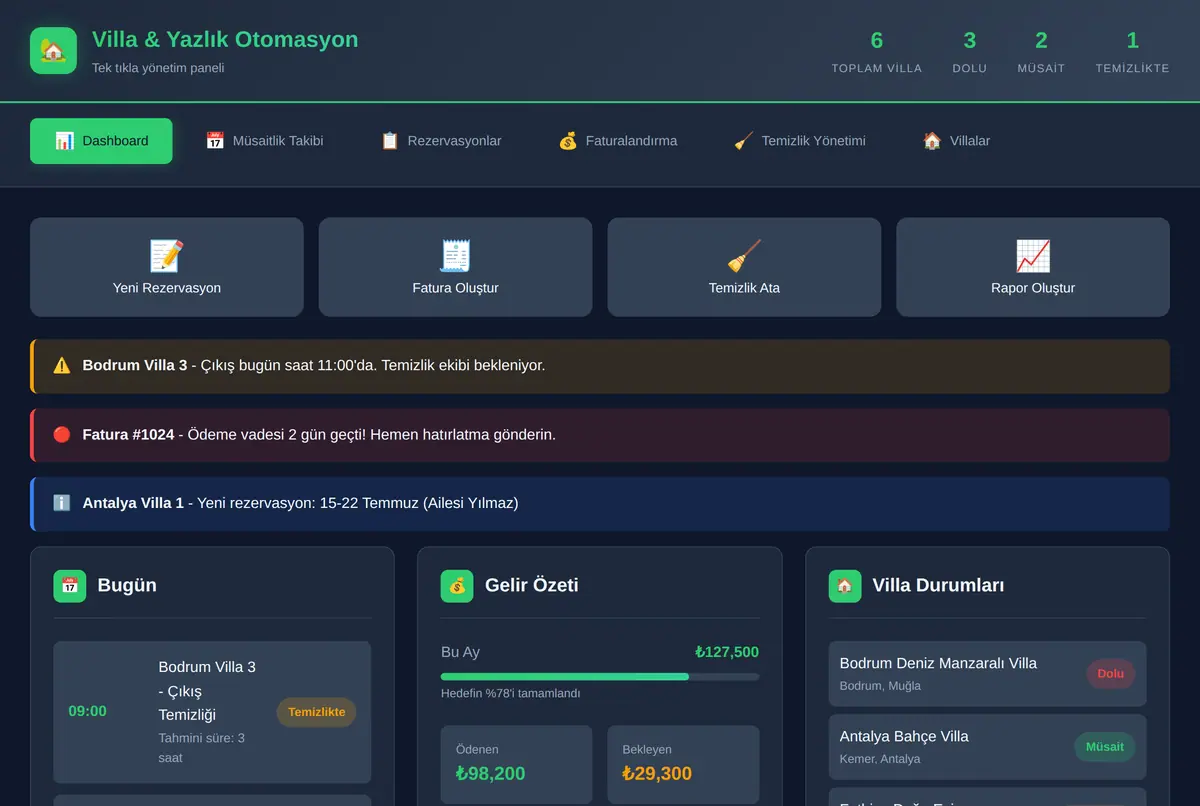Click the receipt icon above Fatura Oluştur
Image resolution: width=1200 pixels, height=806 pixels.
pos(456,256)
